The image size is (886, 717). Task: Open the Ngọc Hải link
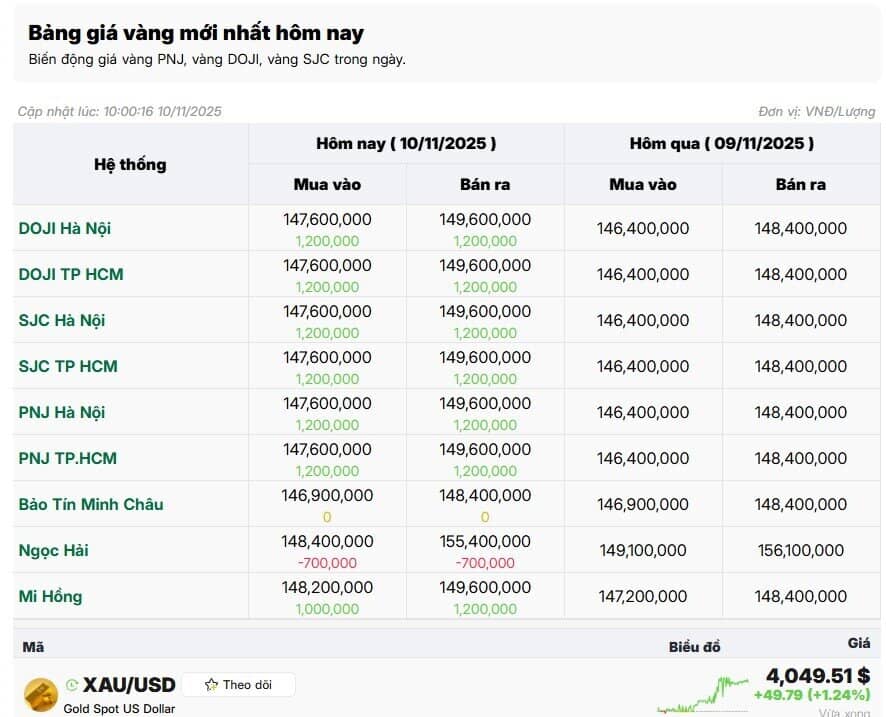click(53, 550)
